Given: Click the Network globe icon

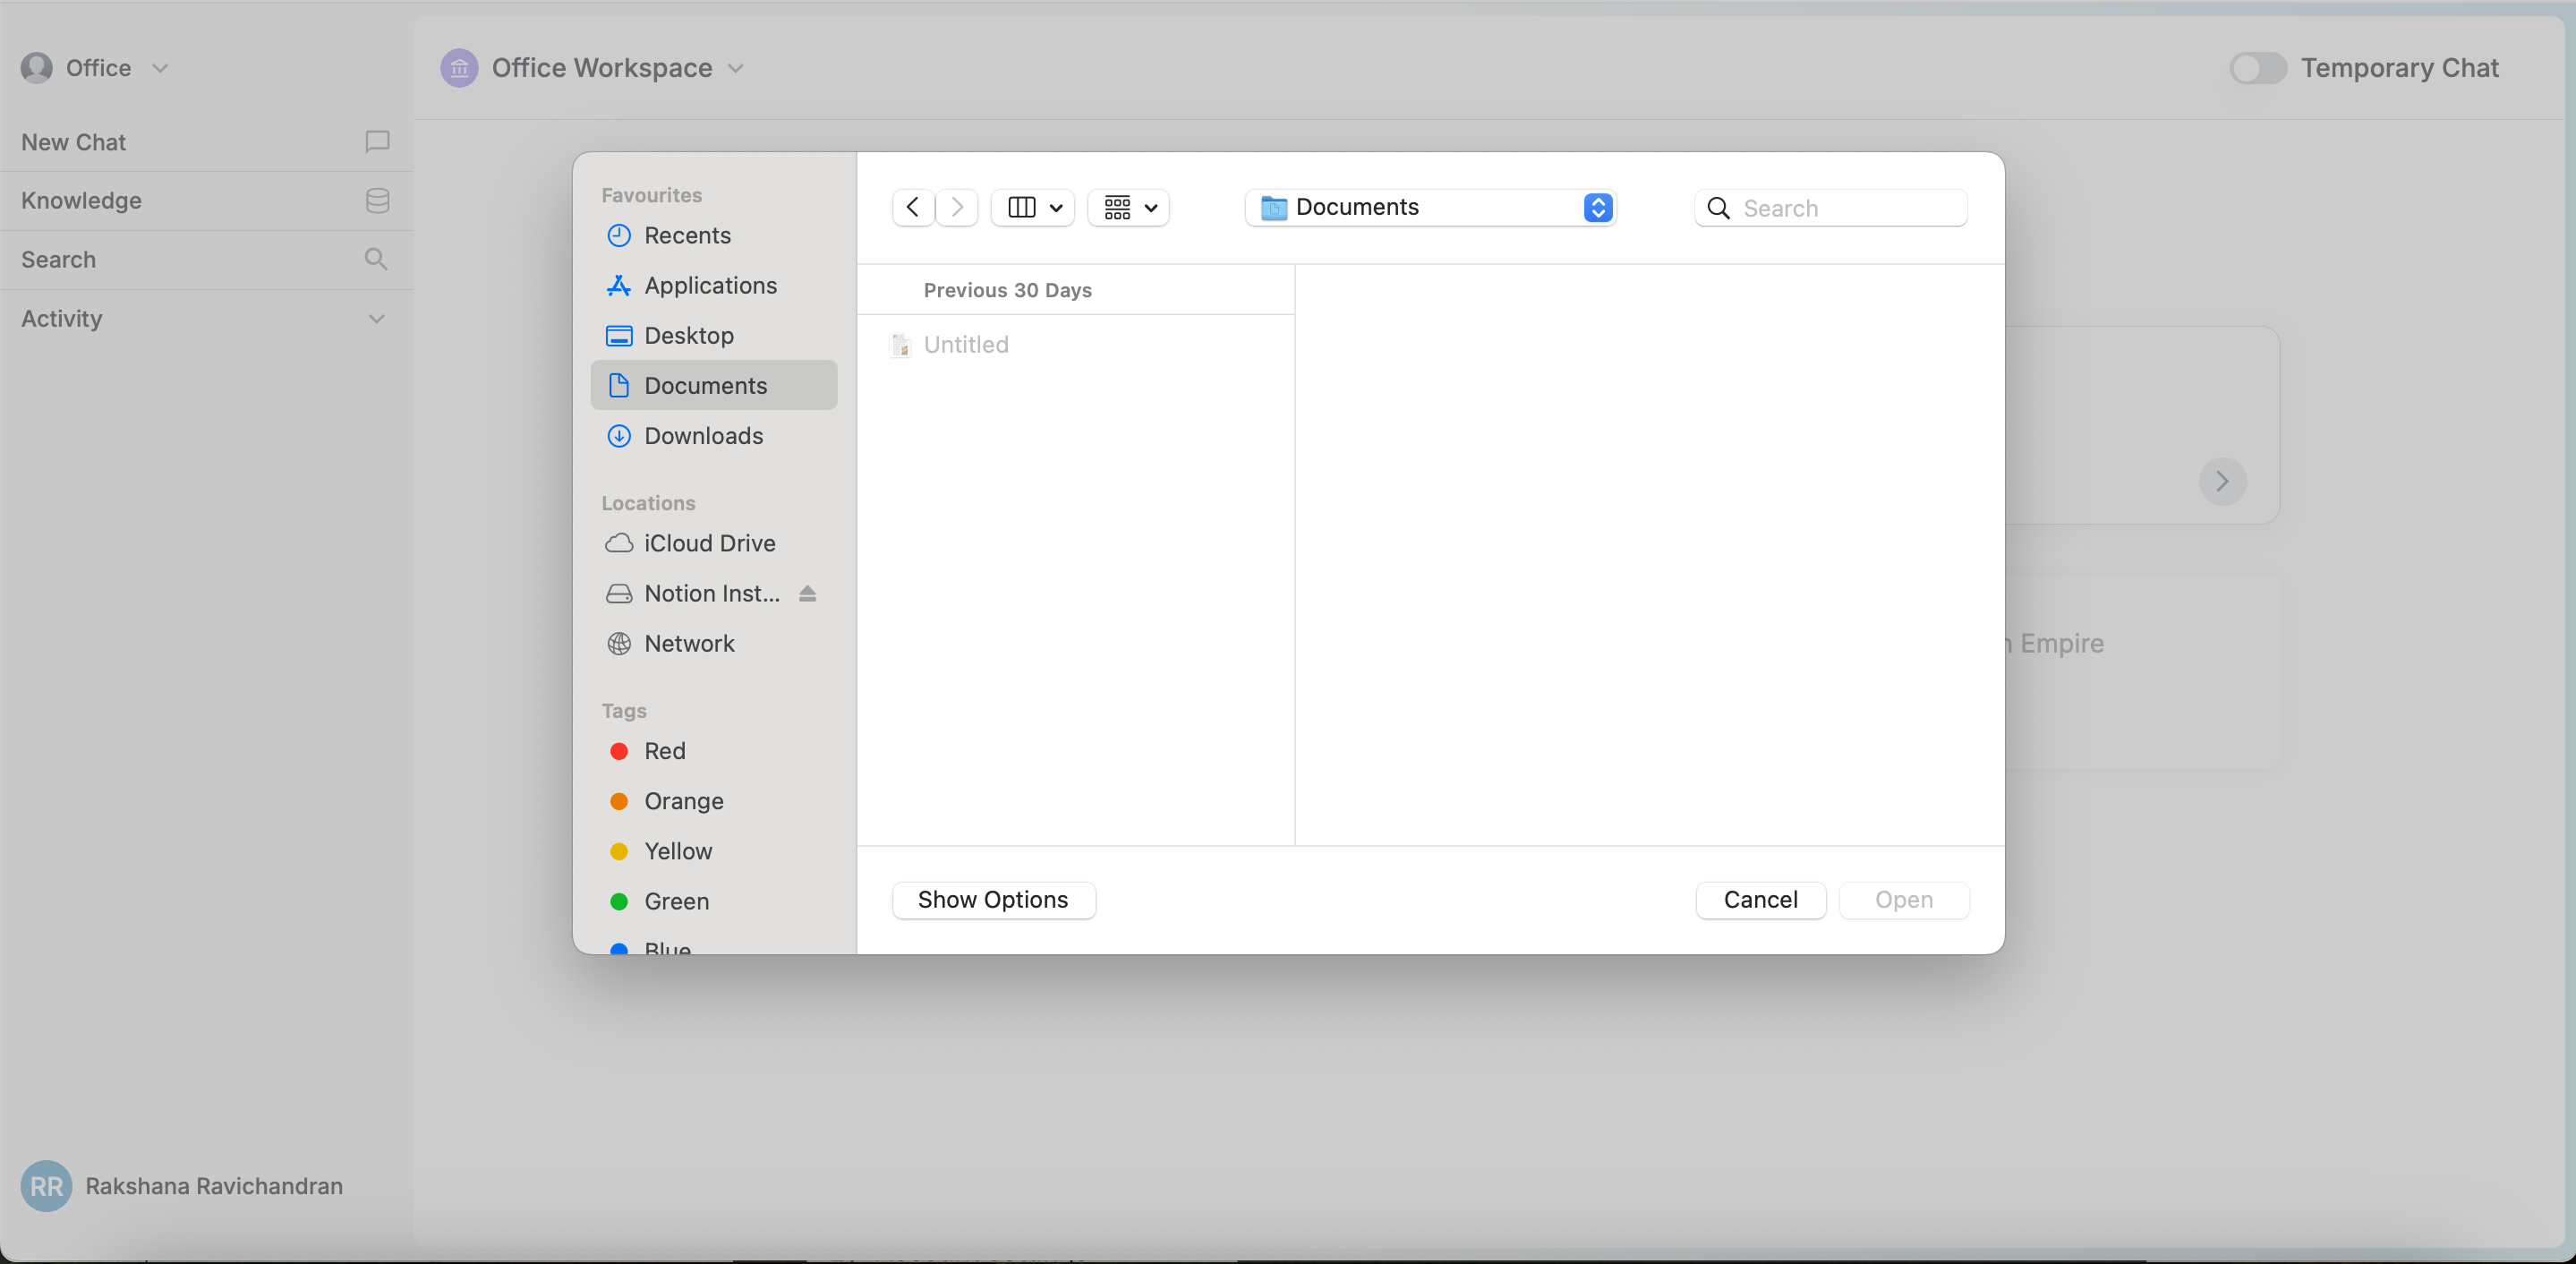Looking at the screenshot, I should coord(619,643).
